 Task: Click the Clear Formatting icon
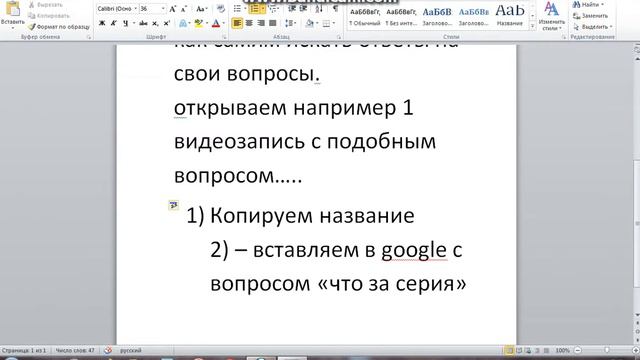click(220, 9)
